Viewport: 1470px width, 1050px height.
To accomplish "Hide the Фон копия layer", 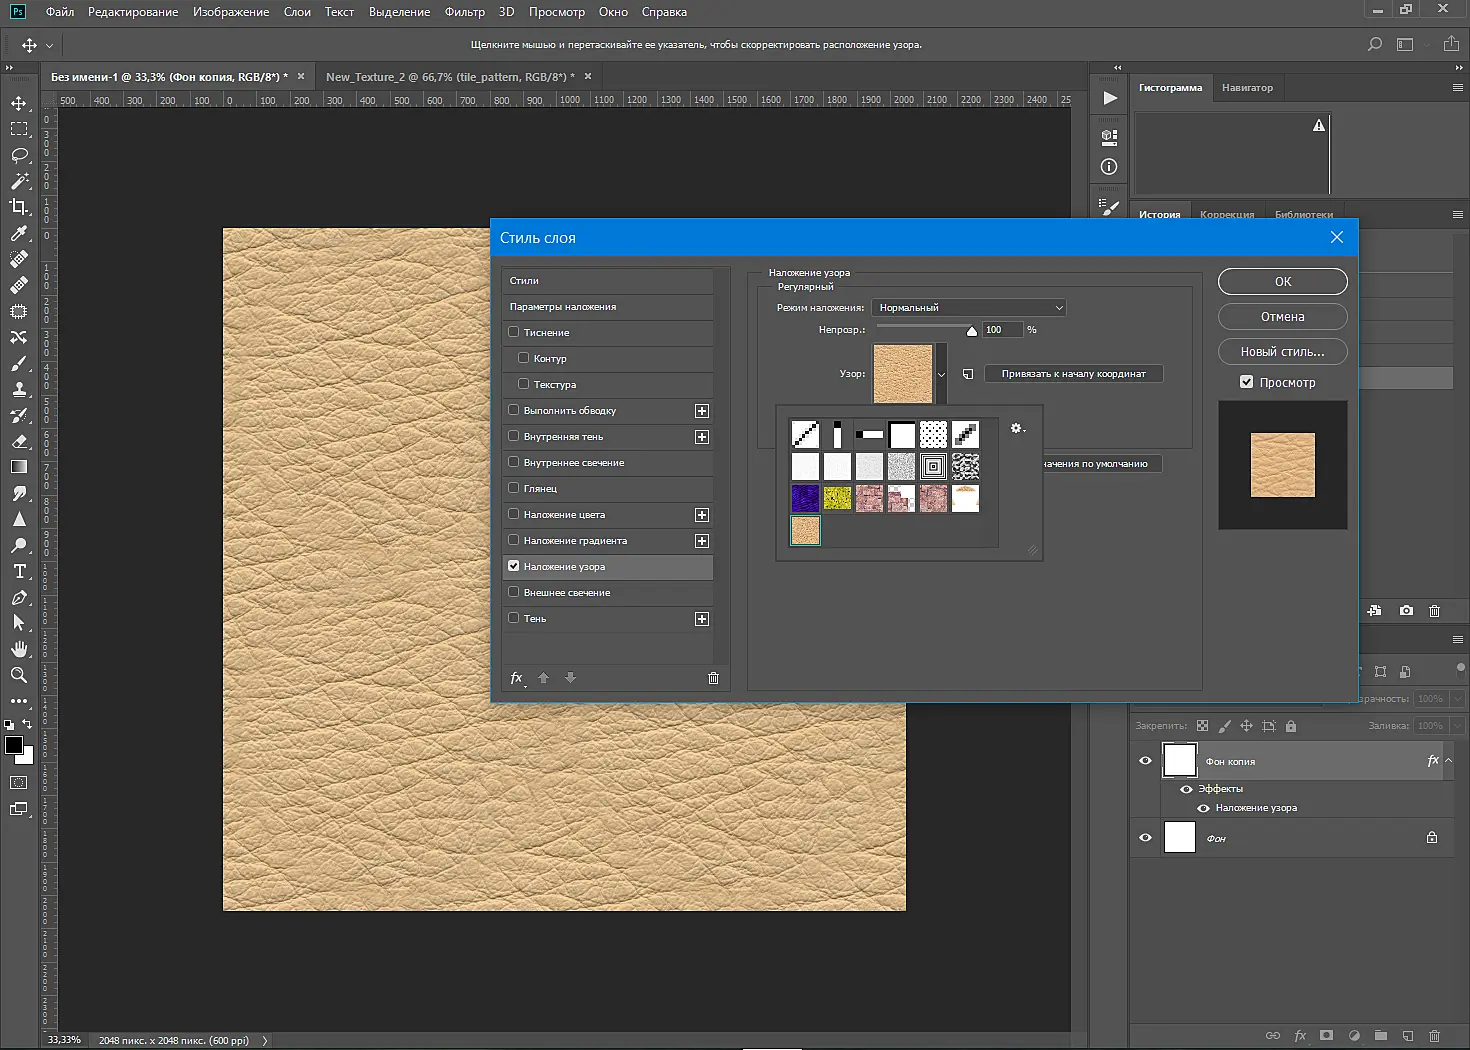I will click(x=1146, y=761).
